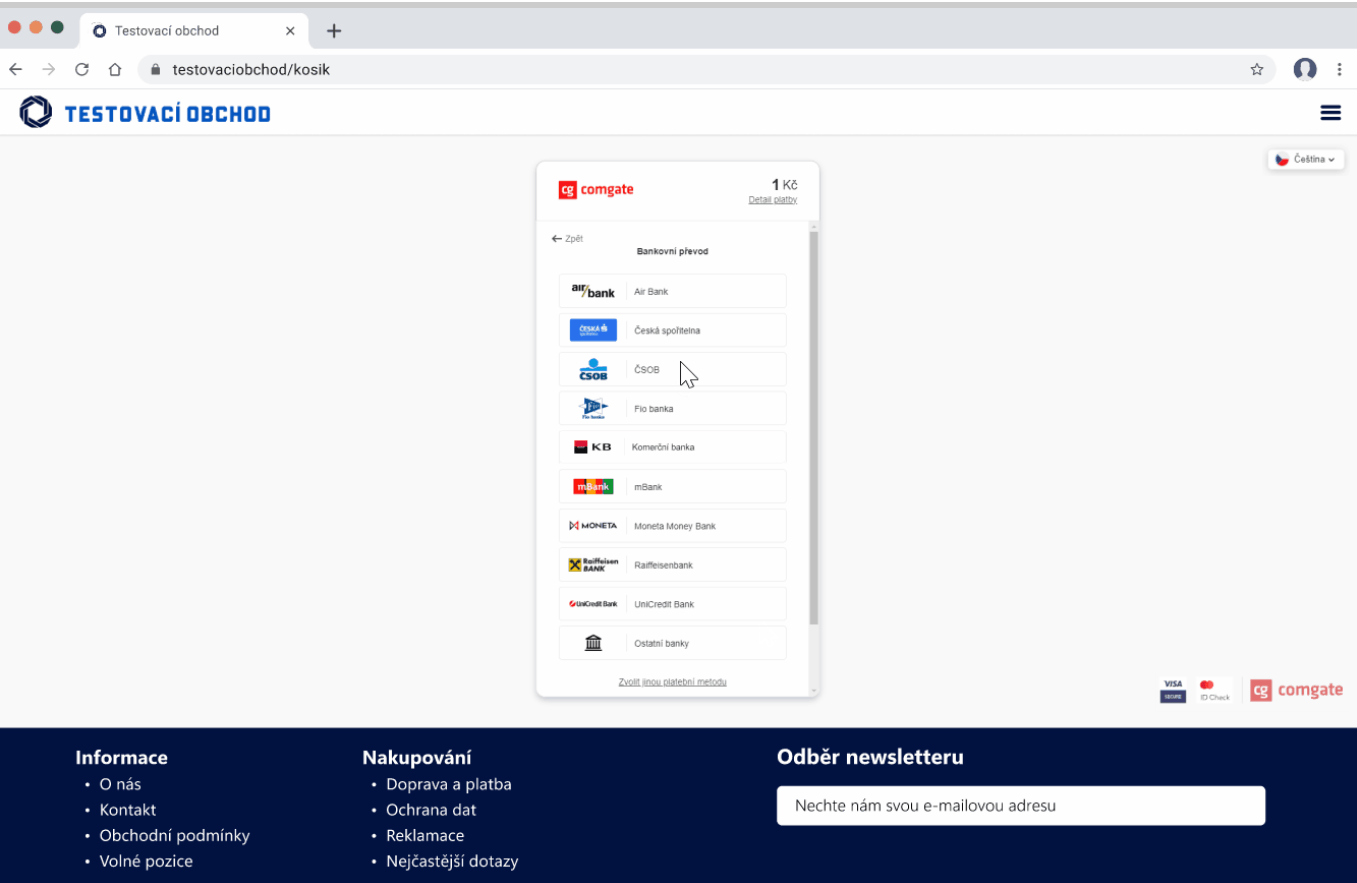Screen dimensions: 1357x883
Task: Select Ostatní banky payment option
Action: pyautogui.click(x=672, y=643)
